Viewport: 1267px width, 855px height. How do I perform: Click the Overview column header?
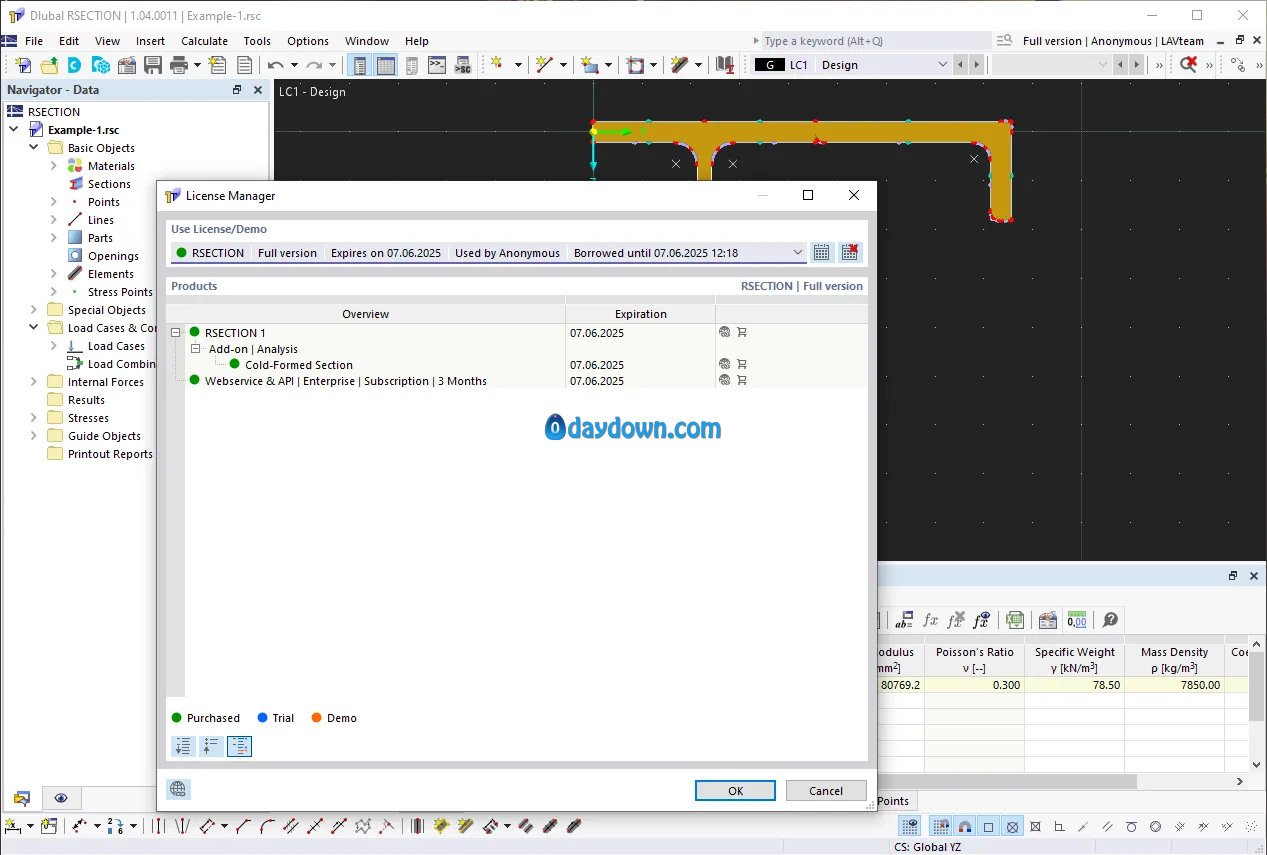(x=366, y=314)
